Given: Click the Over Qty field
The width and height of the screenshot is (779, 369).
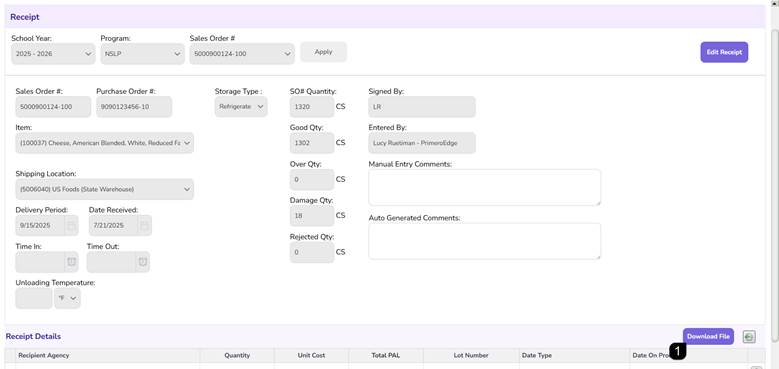Looking at the screenshot, I should 312,179.
